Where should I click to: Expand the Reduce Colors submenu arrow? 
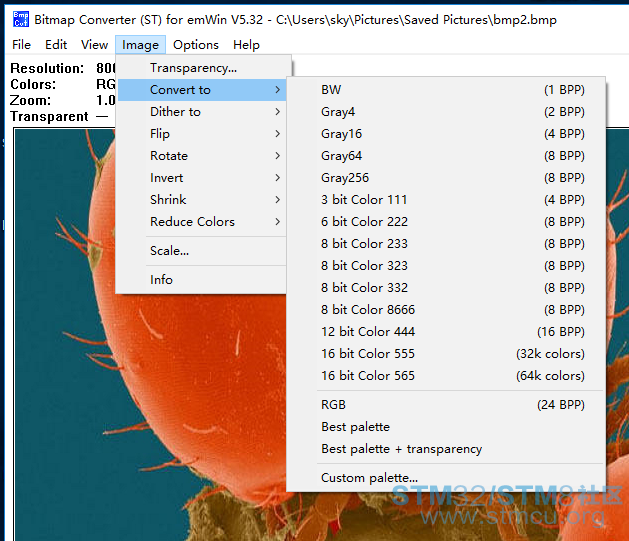pos(278,222)
